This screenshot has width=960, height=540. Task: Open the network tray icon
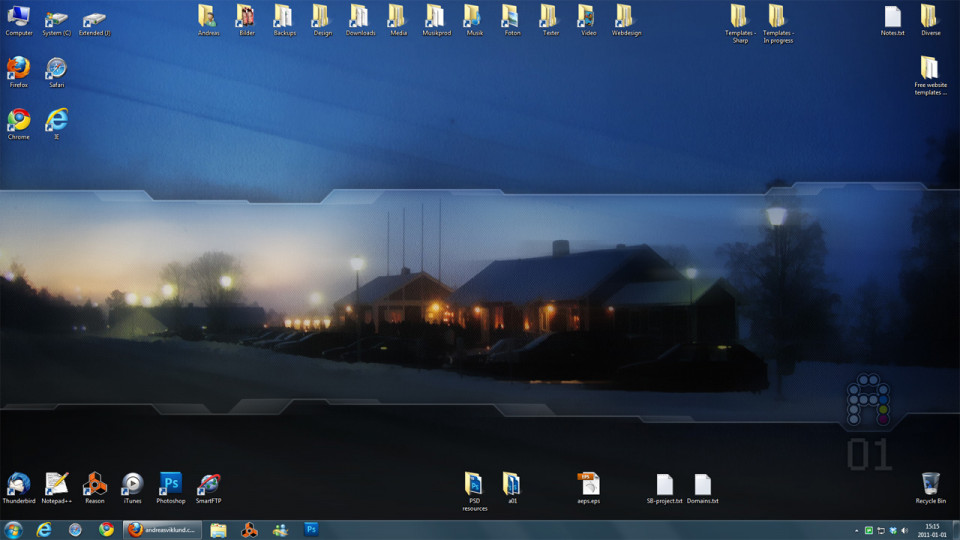click(x=880, y=530)
